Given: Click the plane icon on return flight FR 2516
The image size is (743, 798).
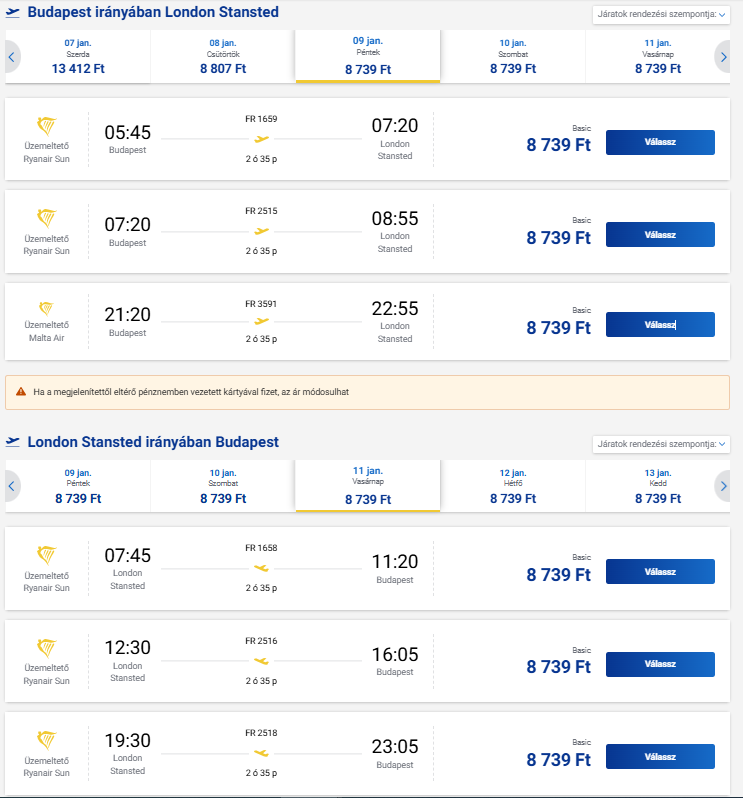Looking at the screenshot, I should [x=262, y=661].
